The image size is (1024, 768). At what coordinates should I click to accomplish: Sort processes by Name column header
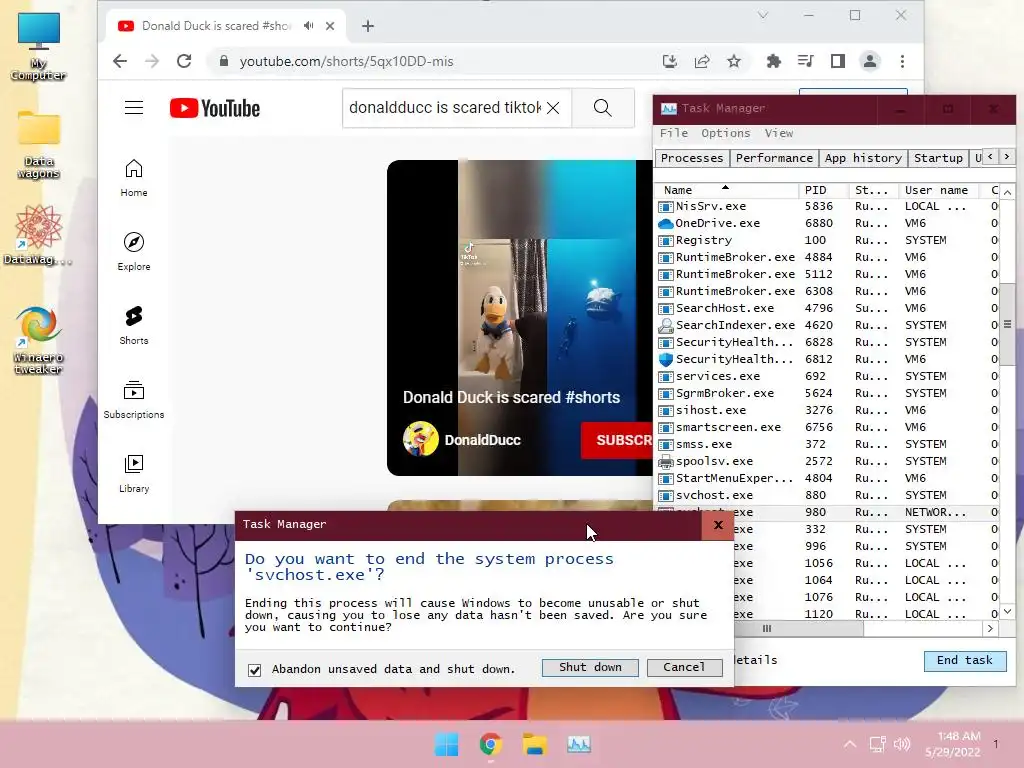click(726, 190)
